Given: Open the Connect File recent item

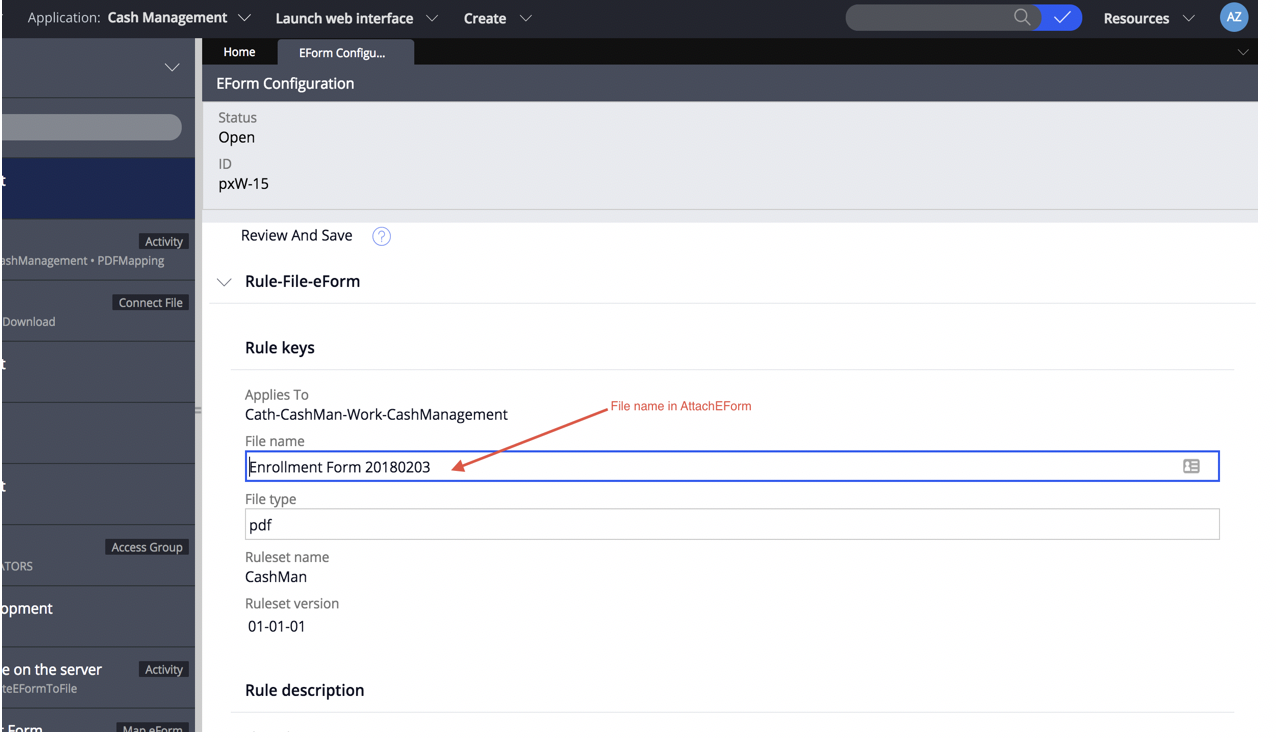Looking at the screenshot, I should point(98,311).
